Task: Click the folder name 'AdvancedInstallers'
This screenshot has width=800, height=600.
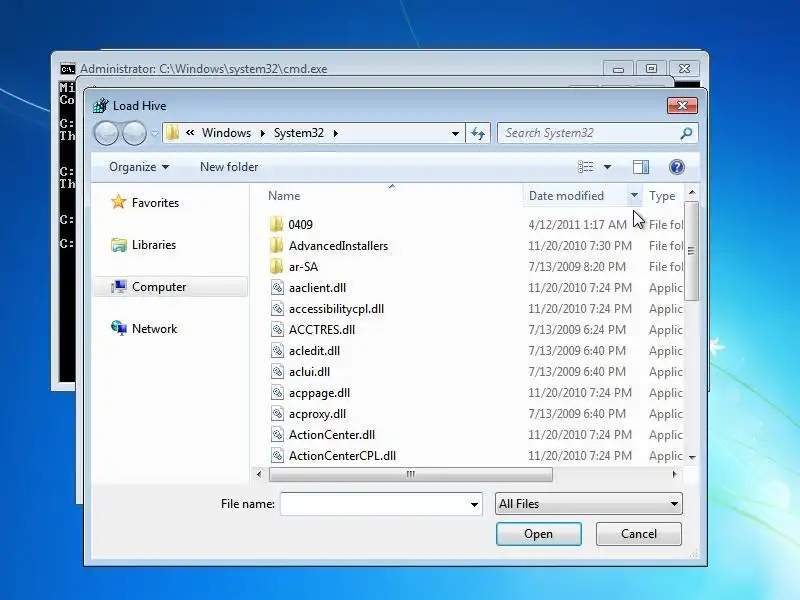Action: [338, 245]
